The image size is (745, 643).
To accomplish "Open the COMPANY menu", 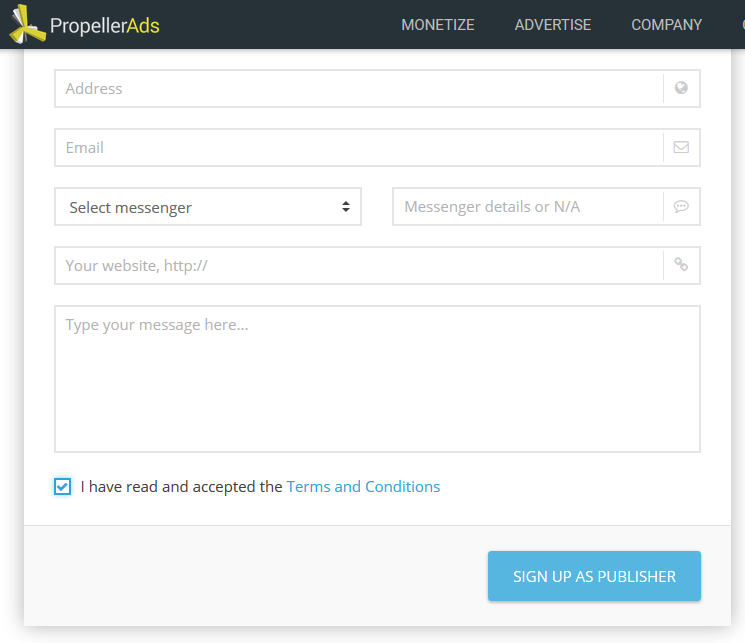I will (666, 25).
